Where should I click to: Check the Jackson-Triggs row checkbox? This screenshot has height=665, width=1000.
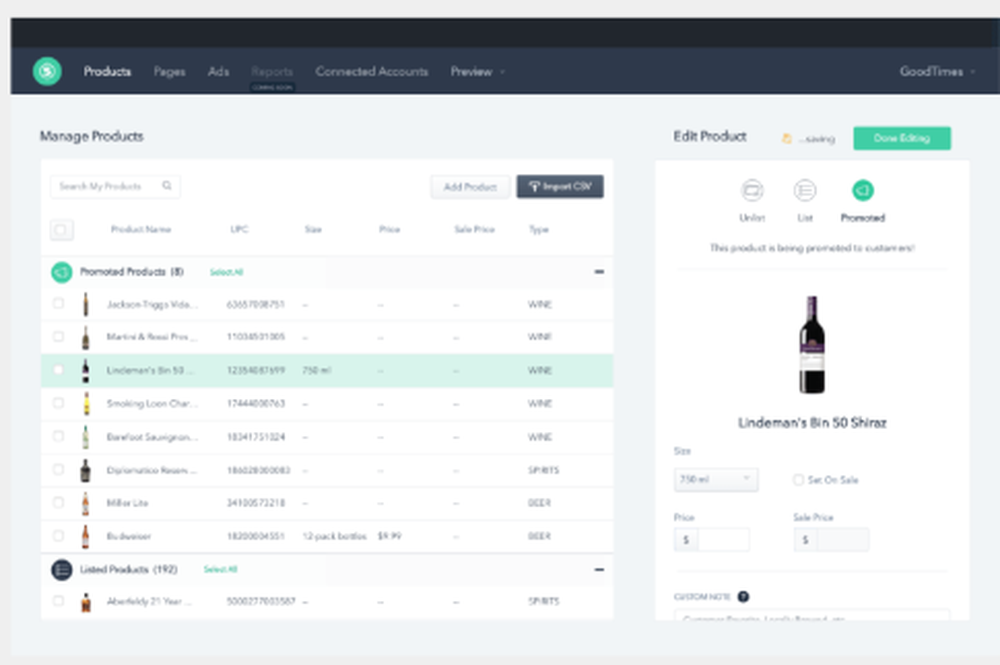[x=58, y=303]
